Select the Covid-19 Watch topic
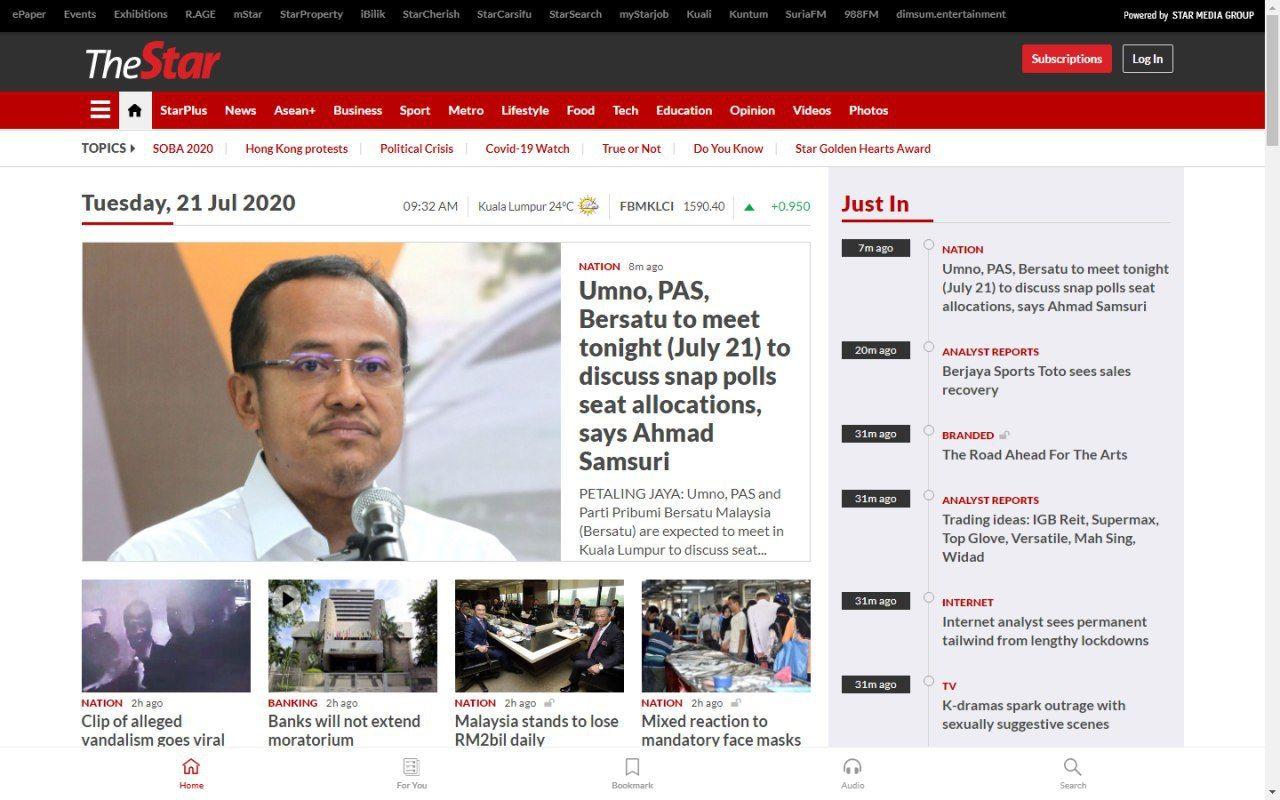The height and width of the screenshot is (800, 1280). pyautogui.click(x=527, y=148)
